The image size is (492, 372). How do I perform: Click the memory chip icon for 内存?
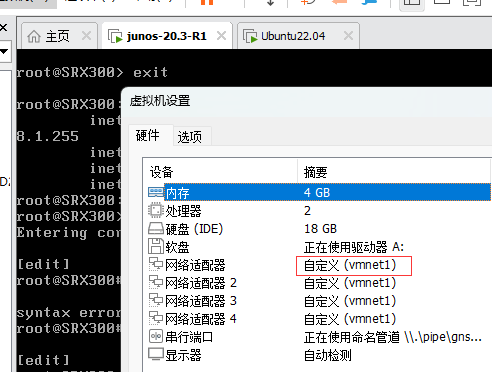coord(156,192)
